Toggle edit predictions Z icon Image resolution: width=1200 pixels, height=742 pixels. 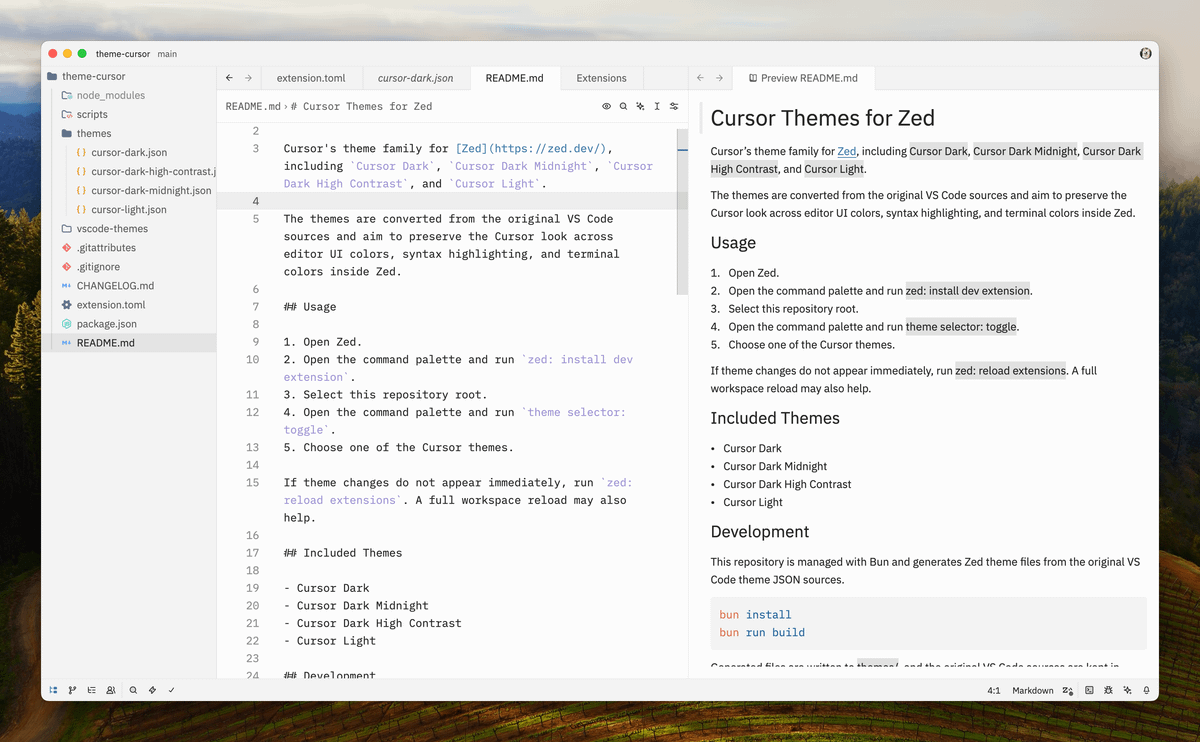[1068, 690]
